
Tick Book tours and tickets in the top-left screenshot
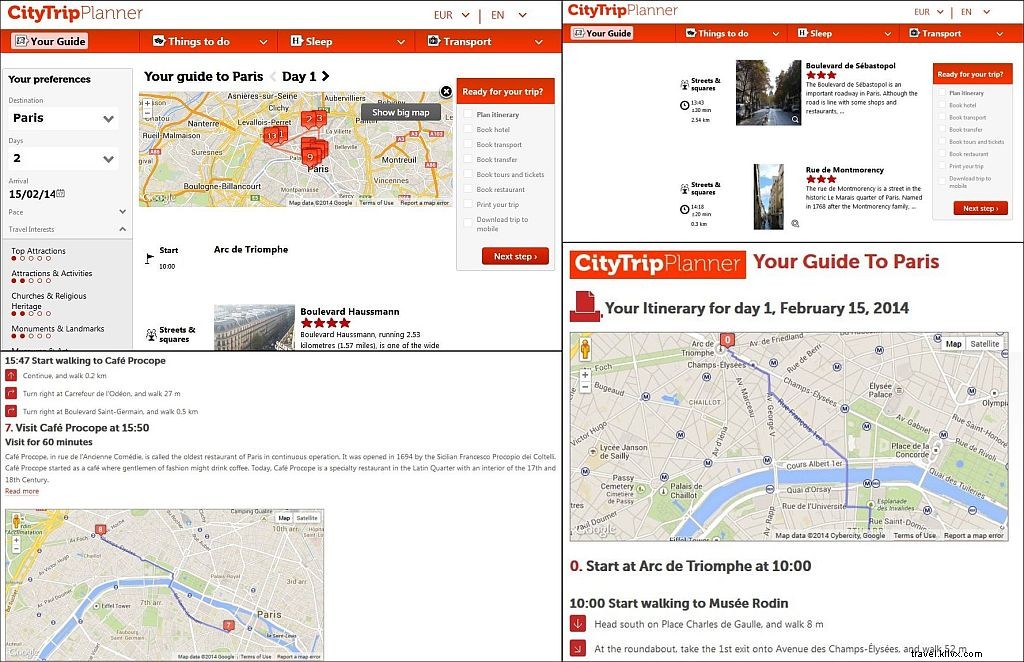coord(468,174)
